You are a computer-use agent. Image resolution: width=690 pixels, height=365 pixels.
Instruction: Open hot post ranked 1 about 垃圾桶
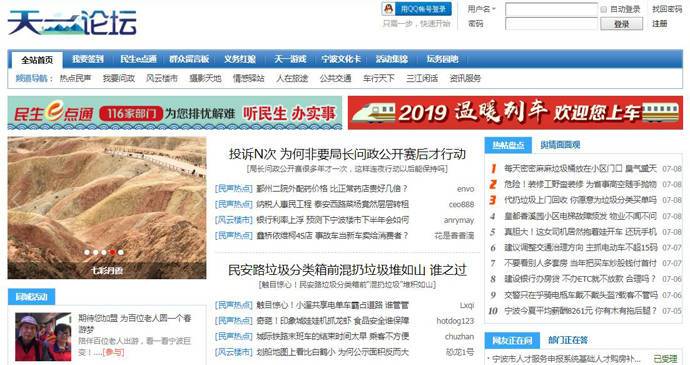580,168
